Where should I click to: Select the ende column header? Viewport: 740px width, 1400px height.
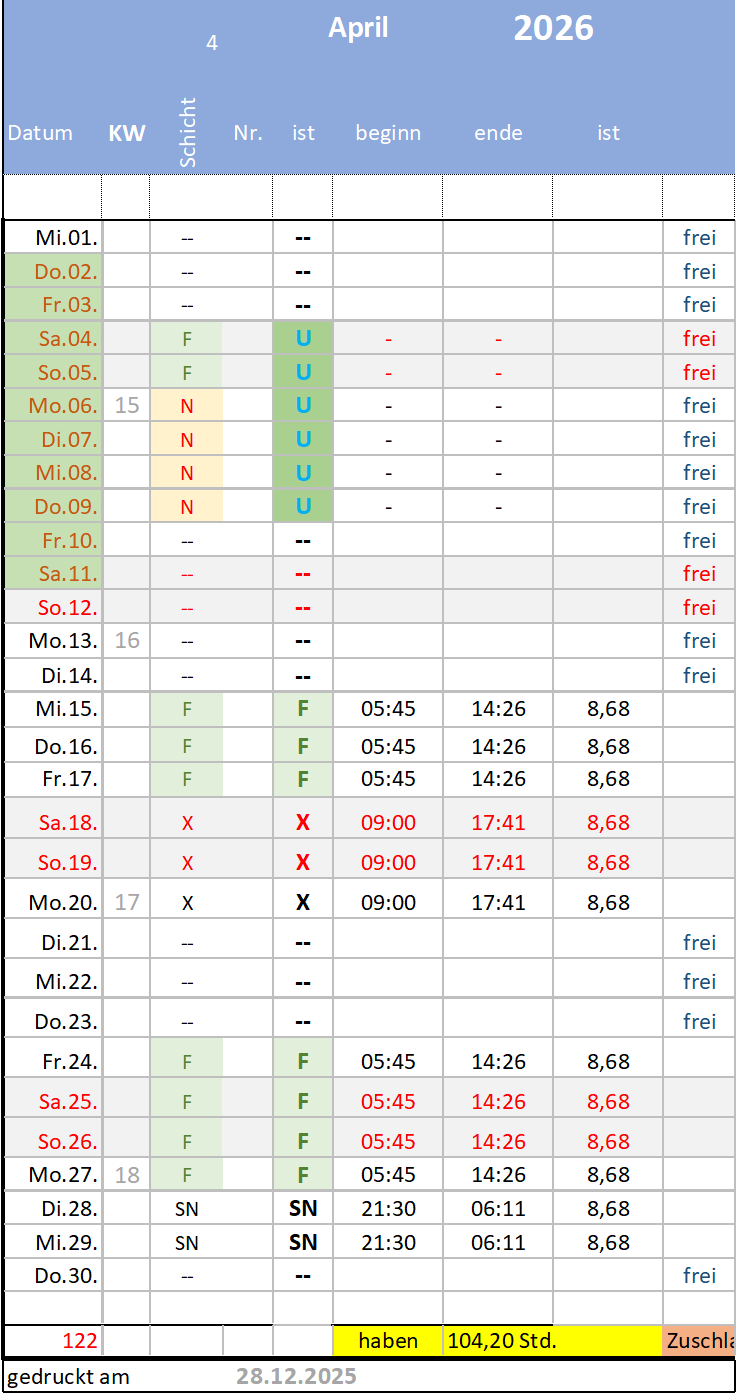tap(498, 133)
